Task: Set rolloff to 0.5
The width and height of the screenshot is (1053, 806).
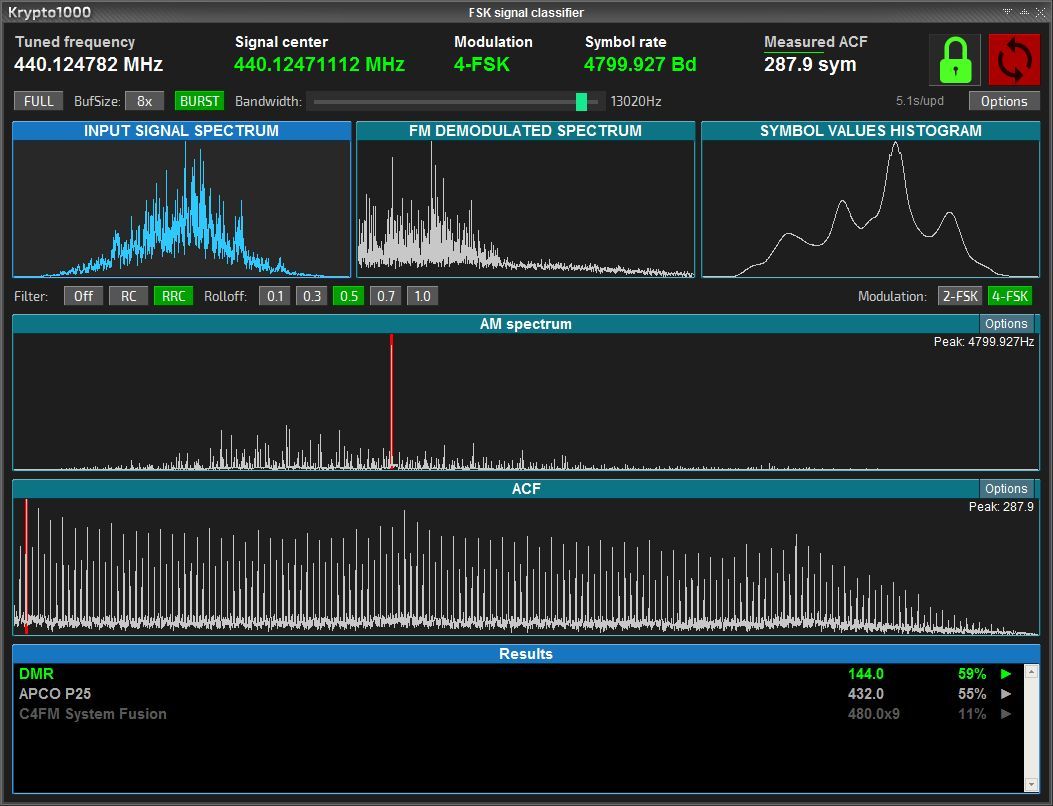Action: (x=349, y=296)
